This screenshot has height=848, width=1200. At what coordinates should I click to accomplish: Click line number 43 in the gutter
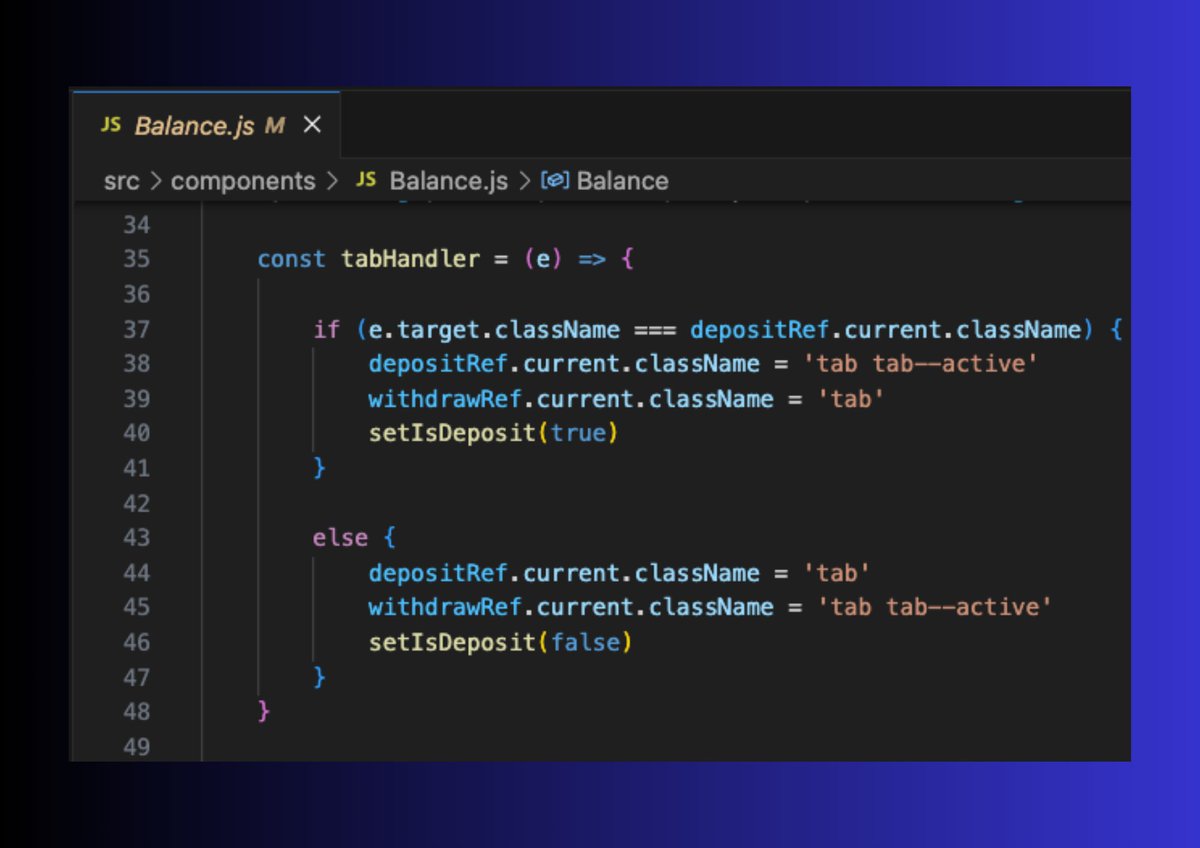136,538
